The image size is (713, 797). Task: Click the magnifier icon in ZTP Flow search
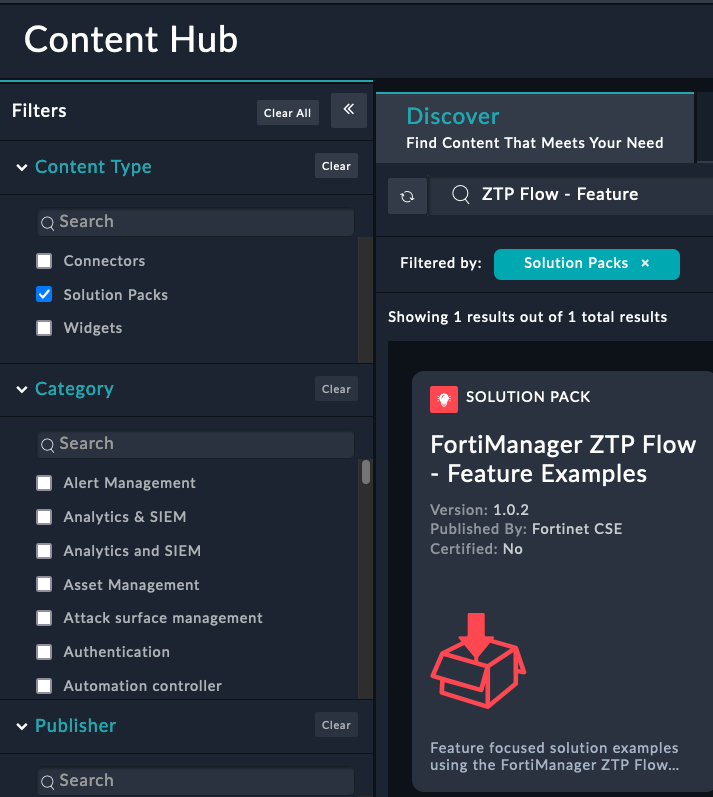coord(460,194)
